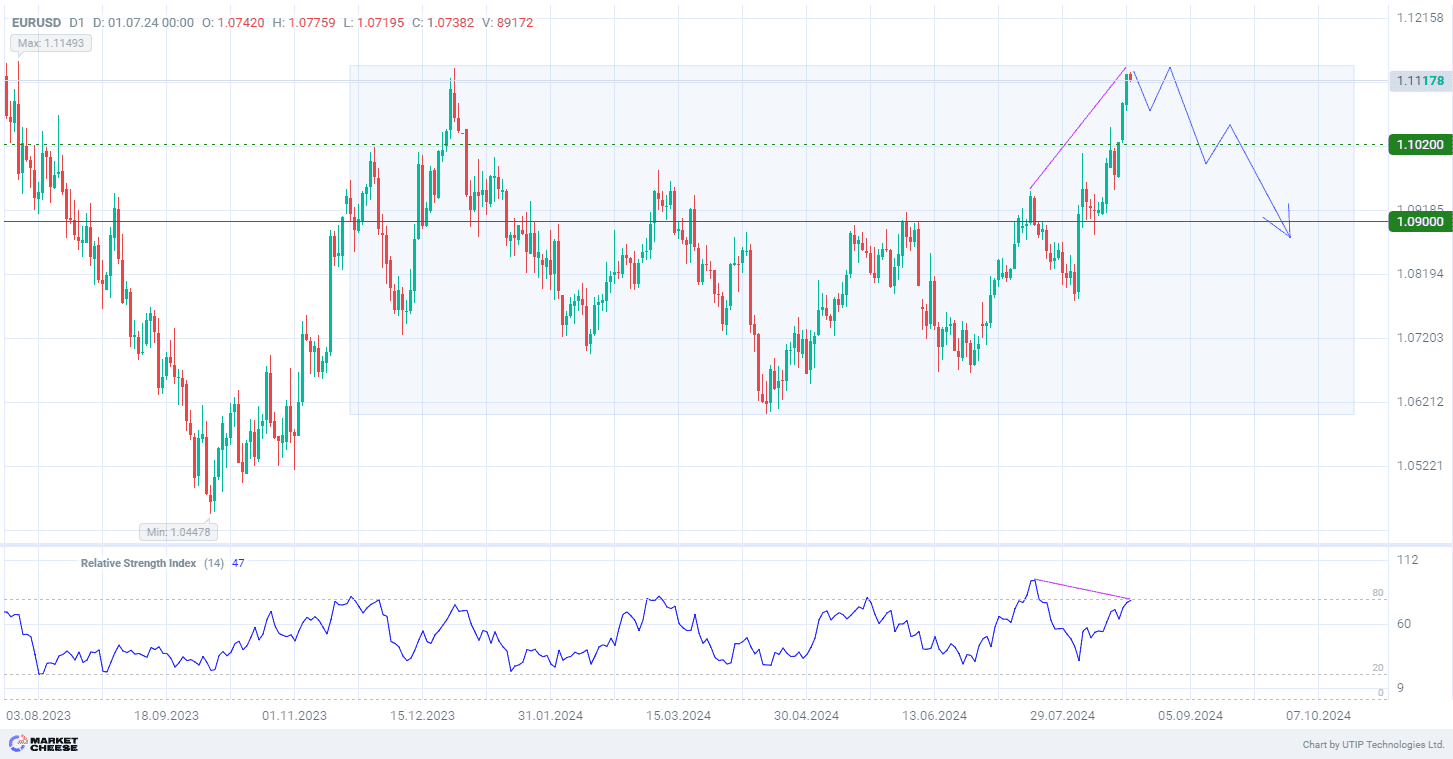Select the Max: 1.11493 price marker
The width and height of the screenshot is (1453, 759).
[50, 43]
